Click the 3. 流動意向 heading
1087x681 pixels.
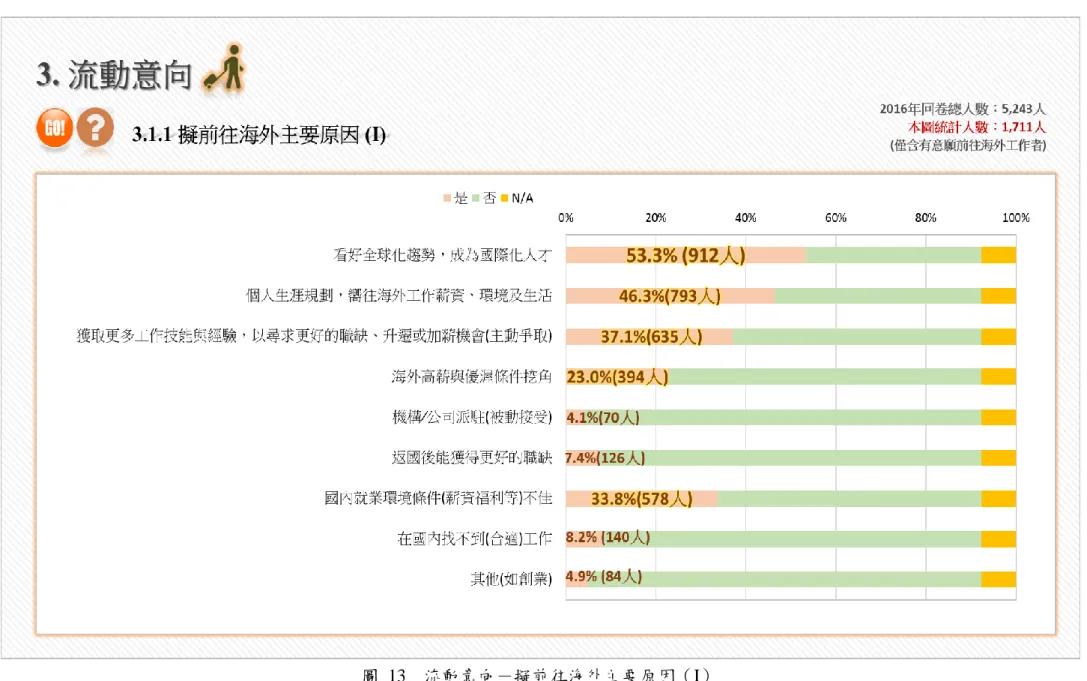(x=114, y=74)
